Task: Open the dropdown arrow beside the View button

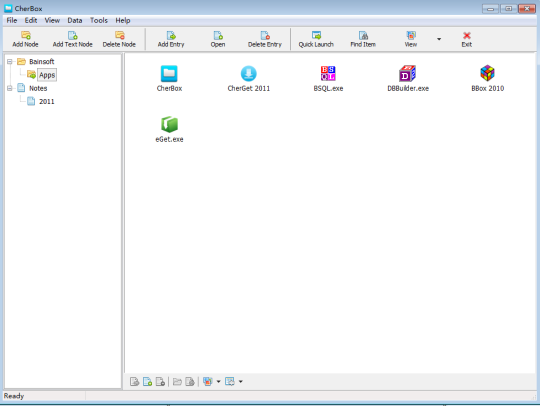Action: point(439,39)
